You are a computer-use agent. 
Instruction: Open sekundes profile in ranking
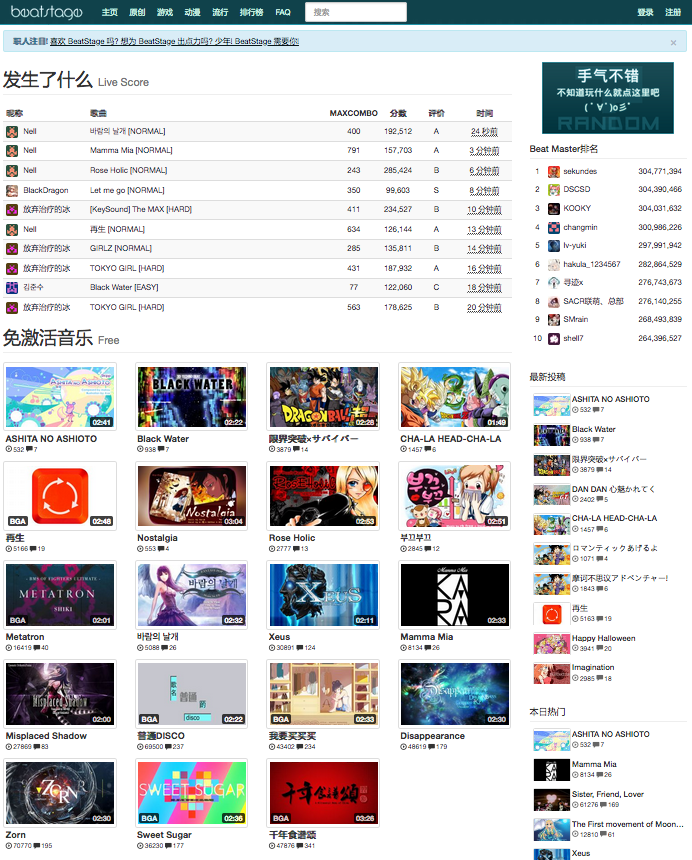point(580,171)
